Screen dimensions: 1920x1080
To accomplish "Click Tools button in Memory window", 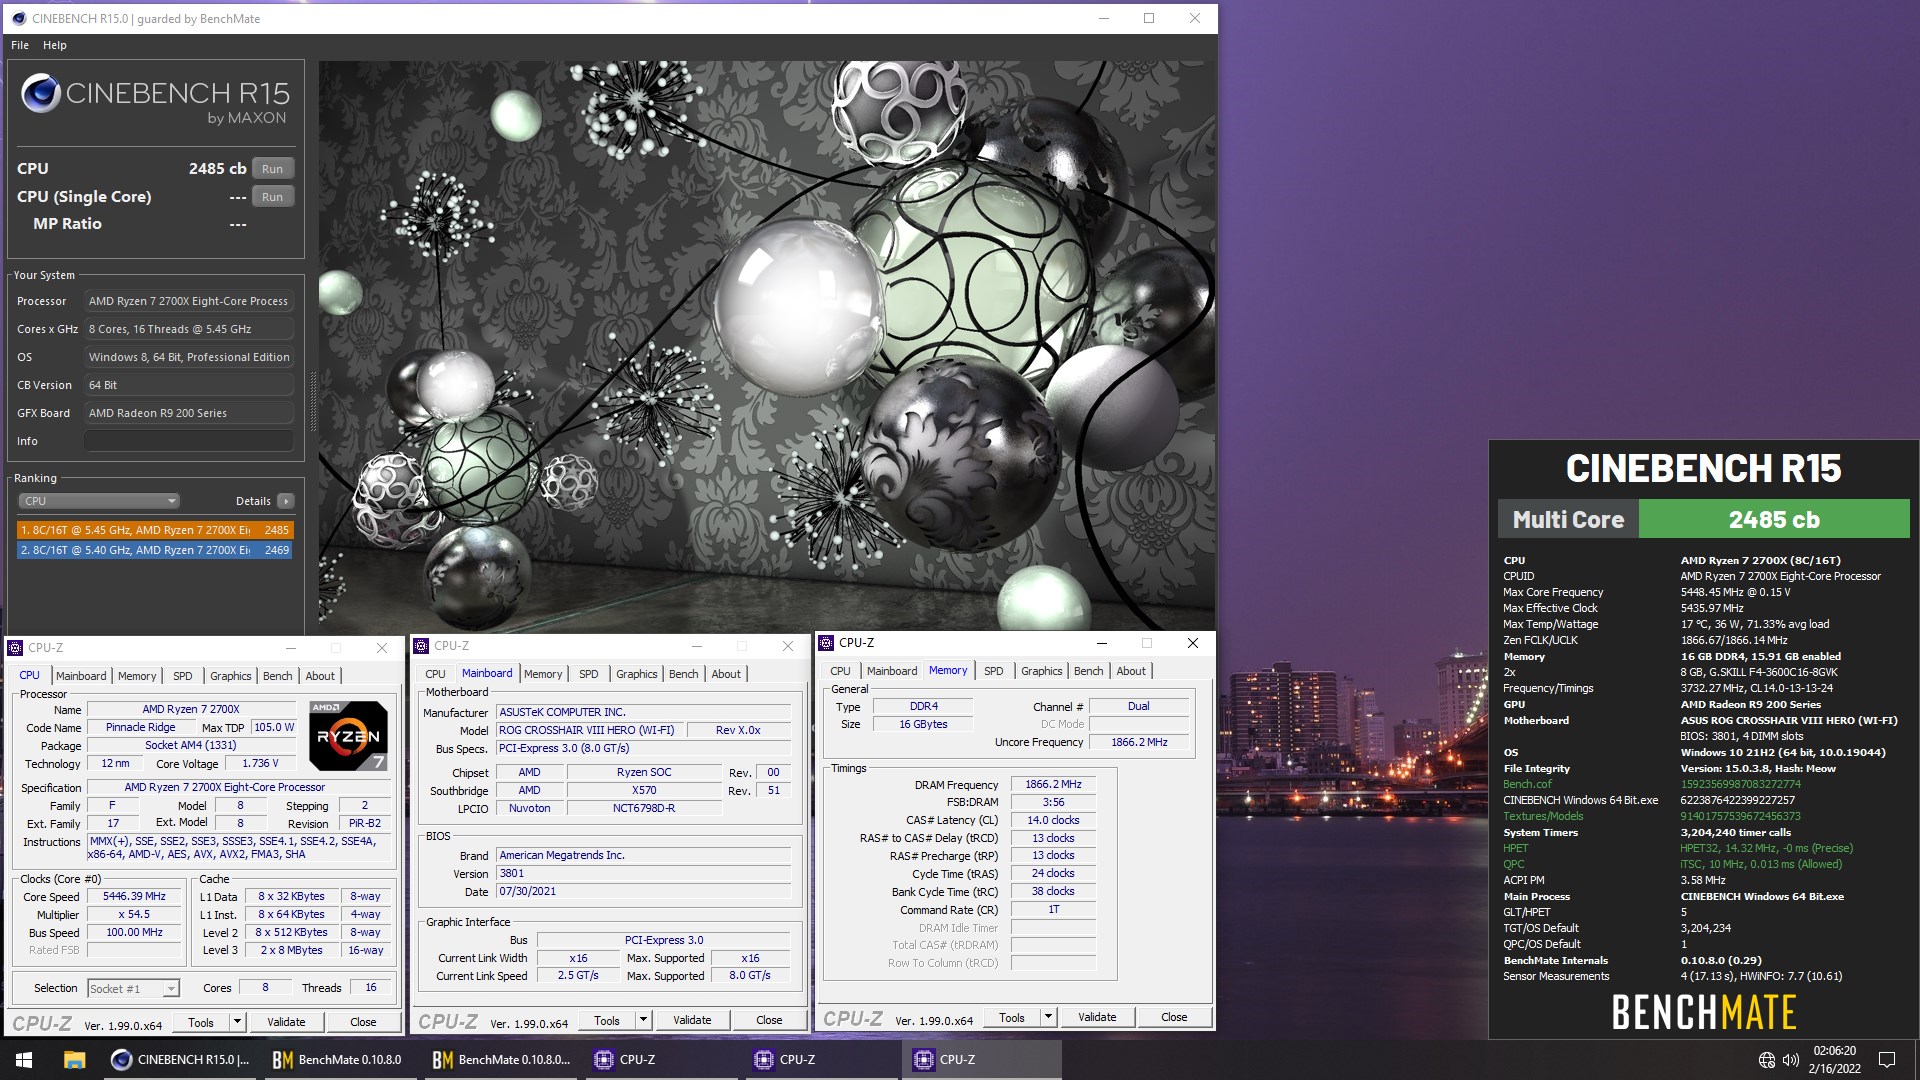I will coord(1012,1017).
